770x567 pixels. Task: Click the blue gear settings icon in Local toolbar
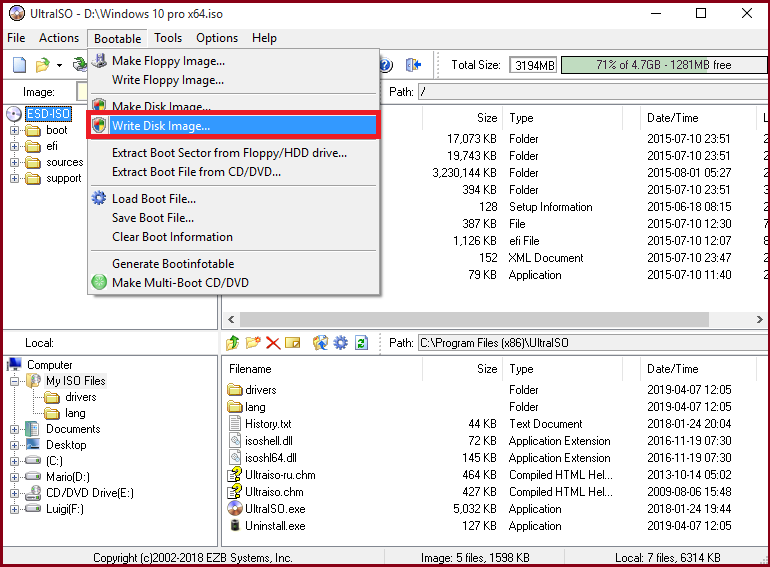coord(340,343)
